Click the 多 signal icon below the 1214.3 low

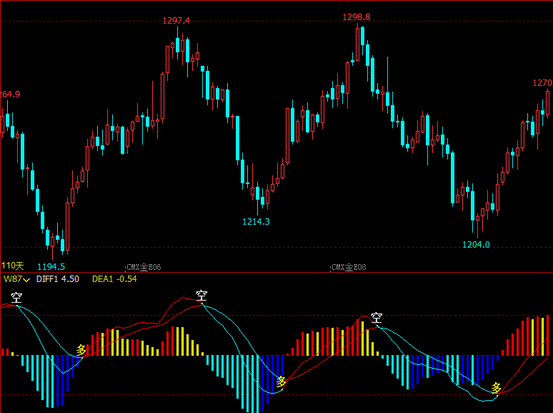click(x=281, y=382)
